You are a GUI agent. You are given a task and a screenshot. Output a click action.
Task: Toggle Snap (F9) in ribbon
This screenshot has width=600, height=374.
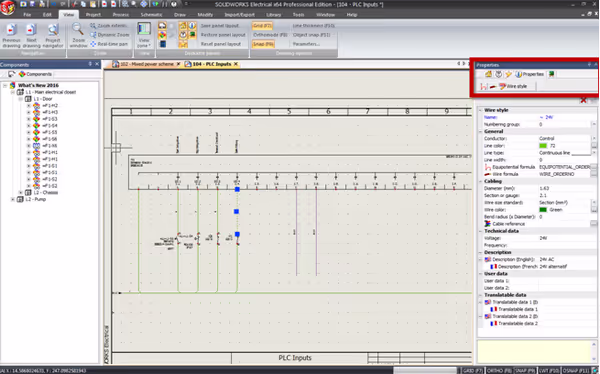pyautogui.click(x=263, y=44)
